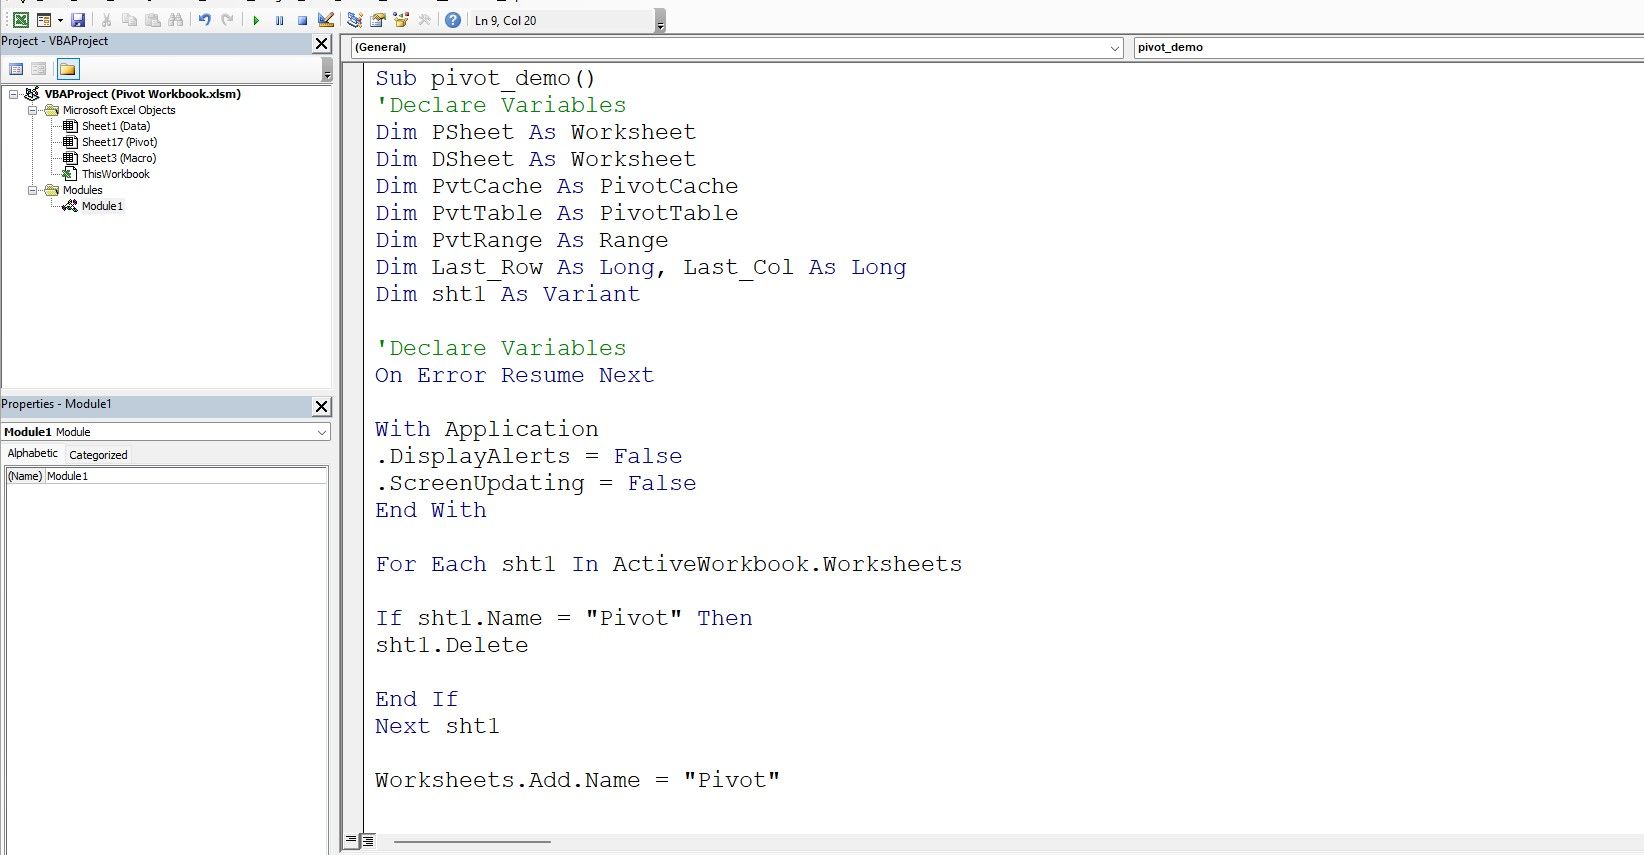
Task: Select Module1 in the project tree
Action: click(x=103, y=206)
